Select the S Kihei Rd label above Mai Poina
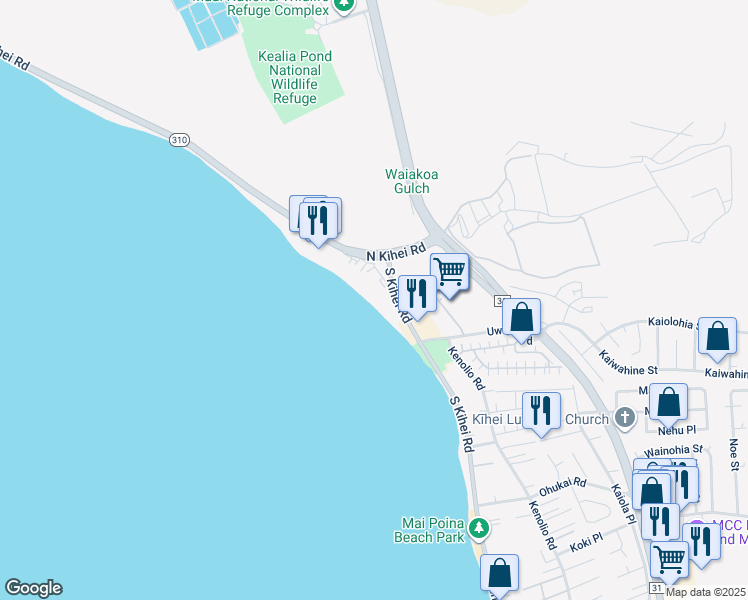The image size is (748, 600). point(462,424)
